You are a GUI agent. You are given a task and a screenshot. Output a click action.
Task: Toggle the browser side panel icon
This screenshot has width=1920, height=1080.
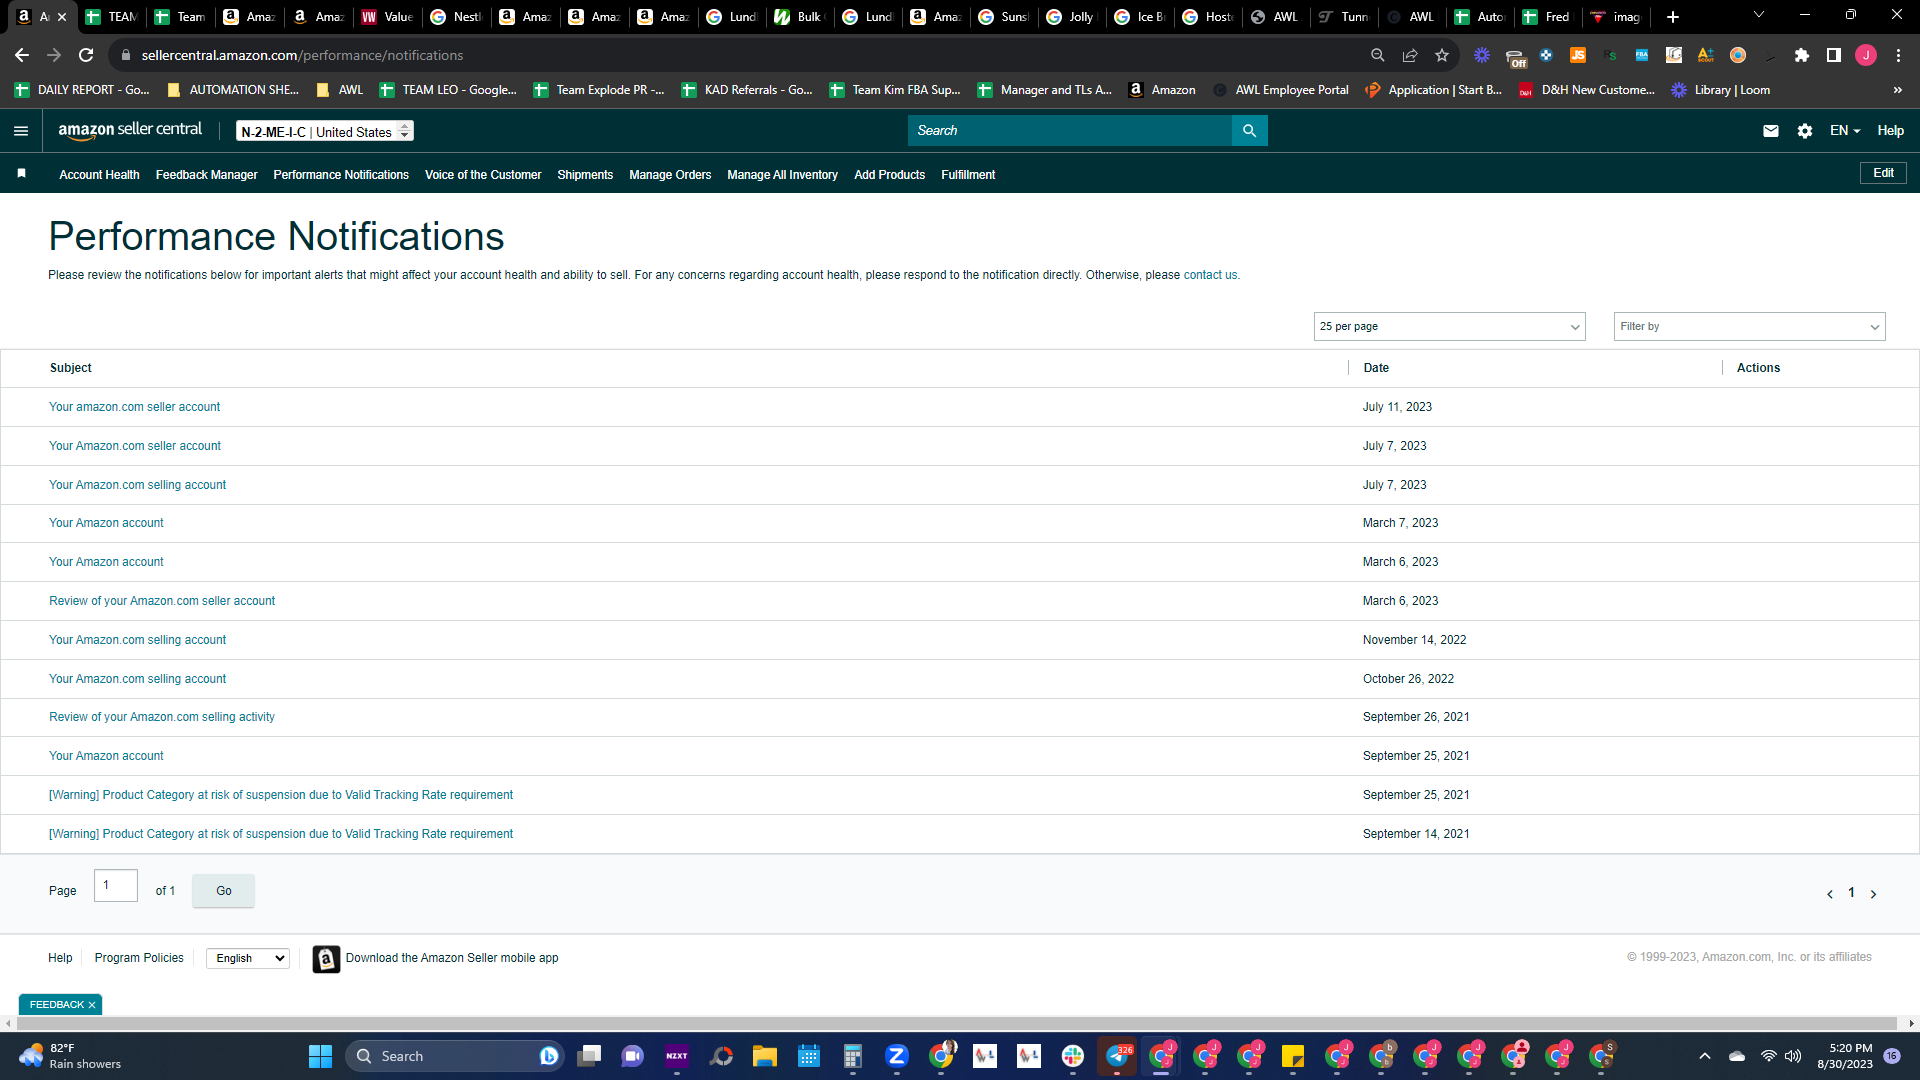click(1834, 55)
